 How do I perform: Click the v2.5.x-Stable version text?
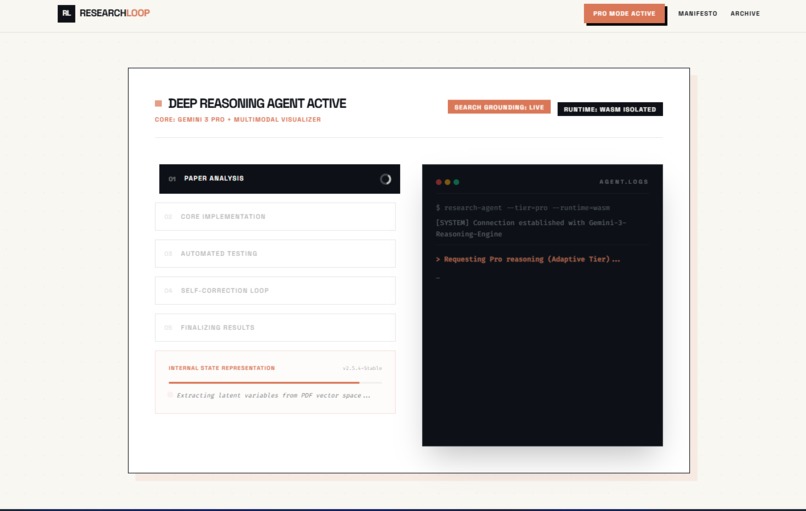click(x=362, y=368)
